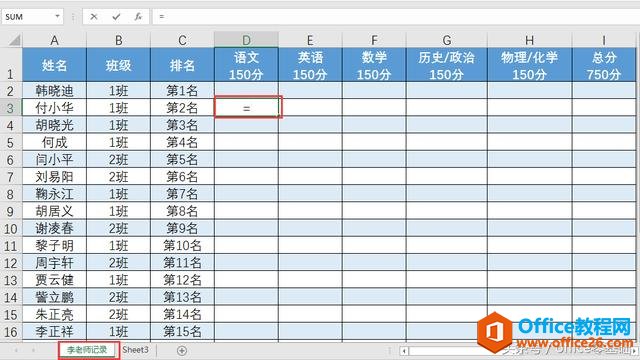The width and height of the screenshot is (640, 360).
Task: Click the 第10名 ranking cell
Action: tap(182, 245)
